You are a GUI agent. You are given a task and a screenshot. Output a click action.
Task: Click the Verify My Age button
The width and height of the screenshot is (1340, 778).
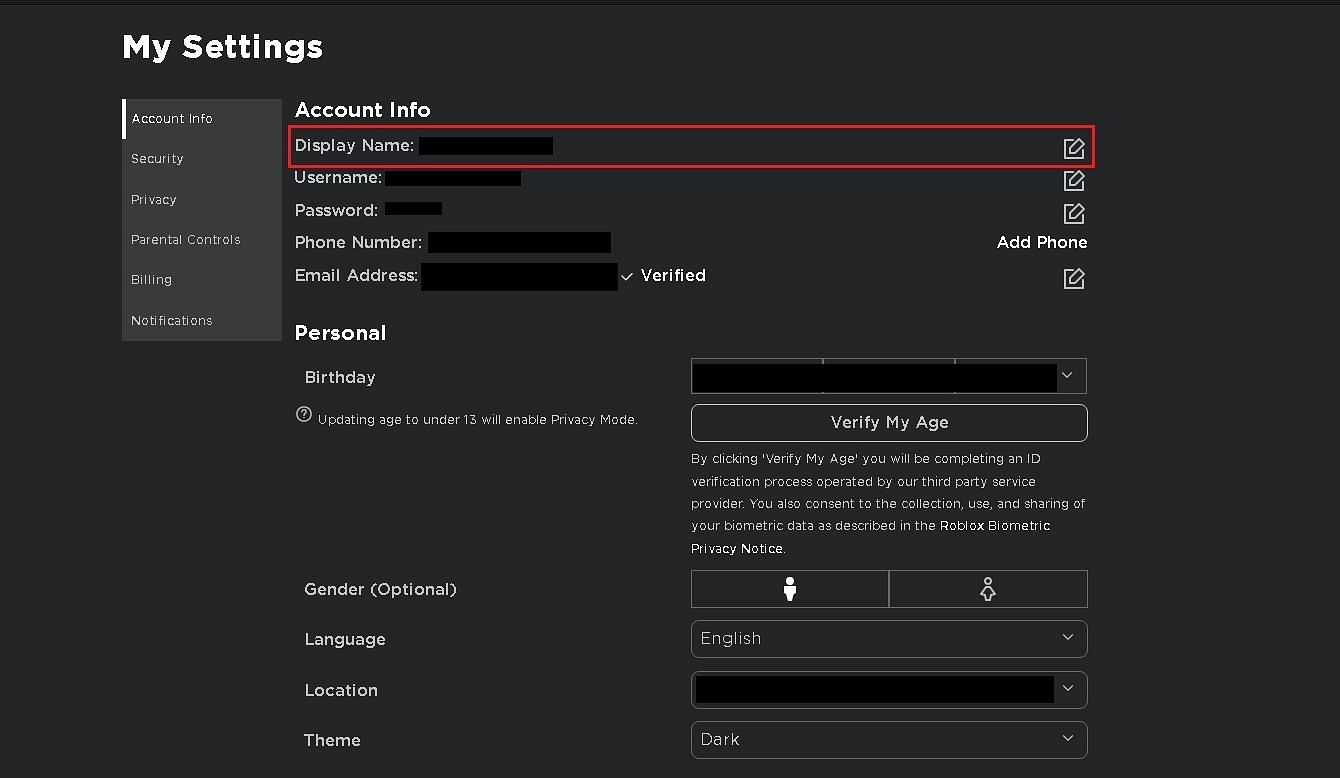pyautogui.click(x=888, y=423)
